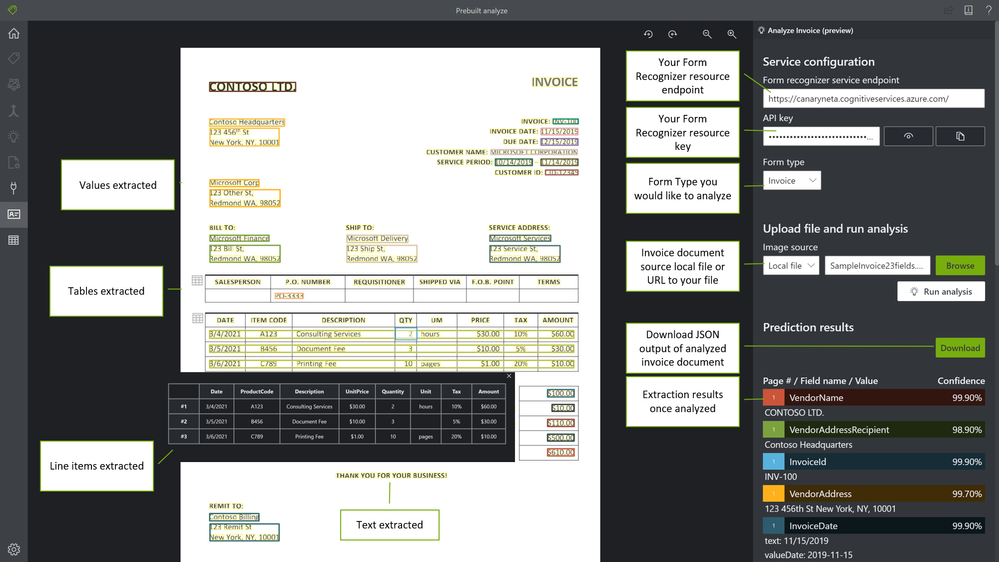The width and height of the screenshot is (999, 562).
Task: Click 'Microsoft Services' under Service Address
Action: click(520, 238)
